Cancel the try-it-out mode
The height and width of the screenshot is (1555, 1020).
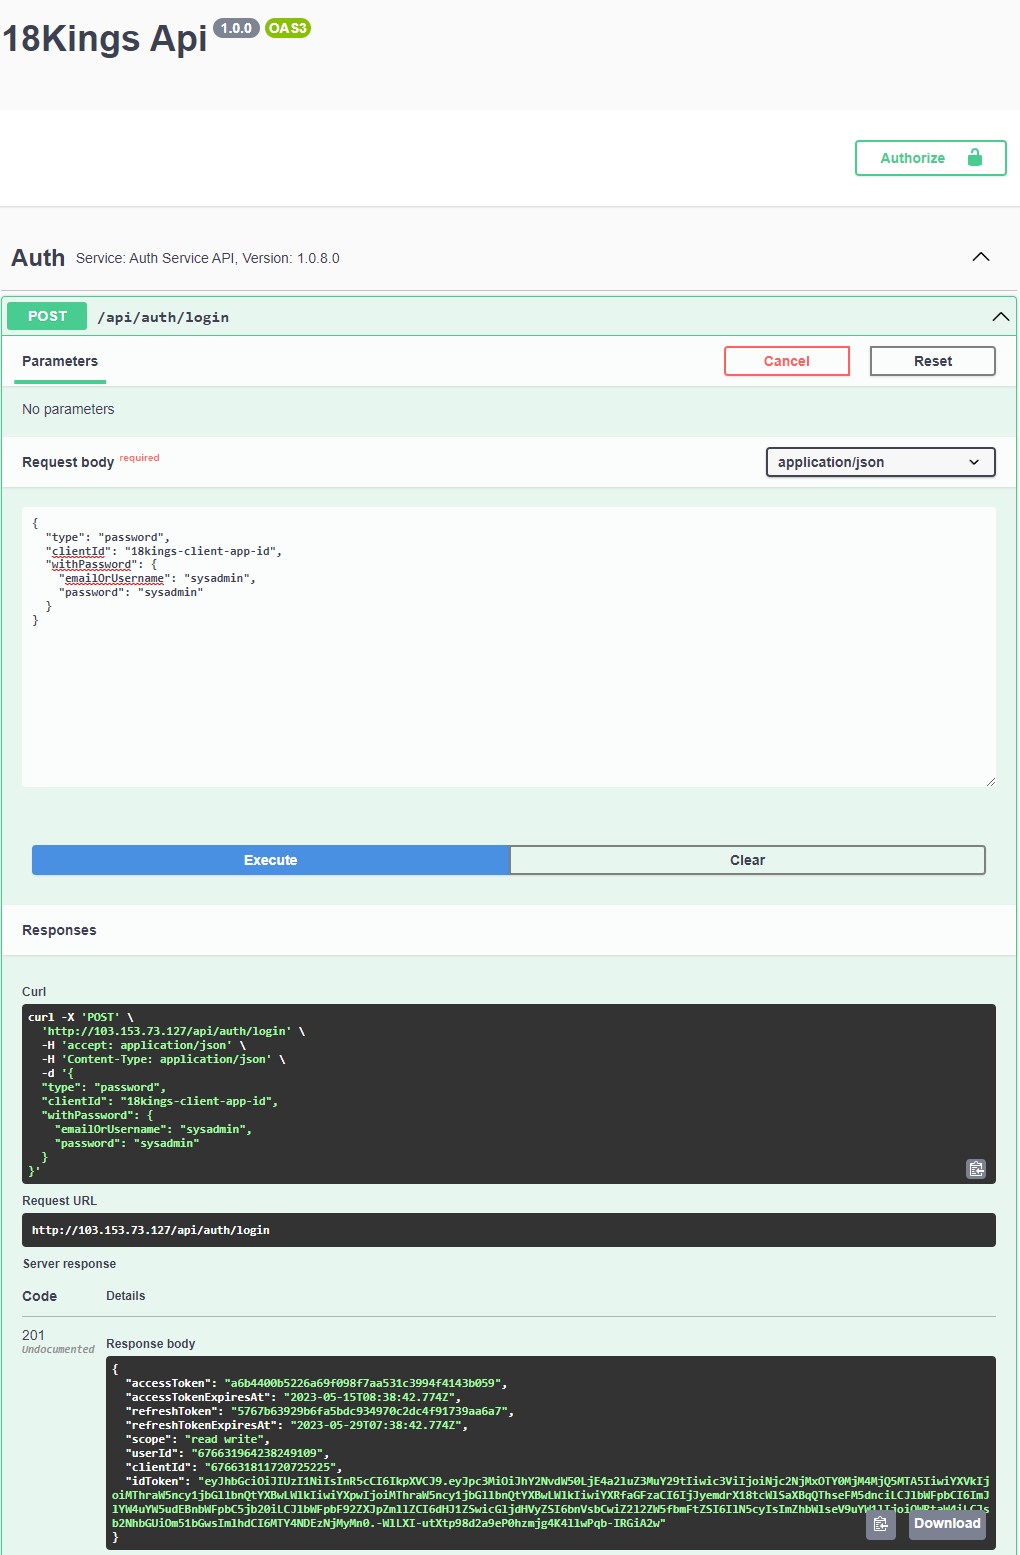tap(786, 360)
